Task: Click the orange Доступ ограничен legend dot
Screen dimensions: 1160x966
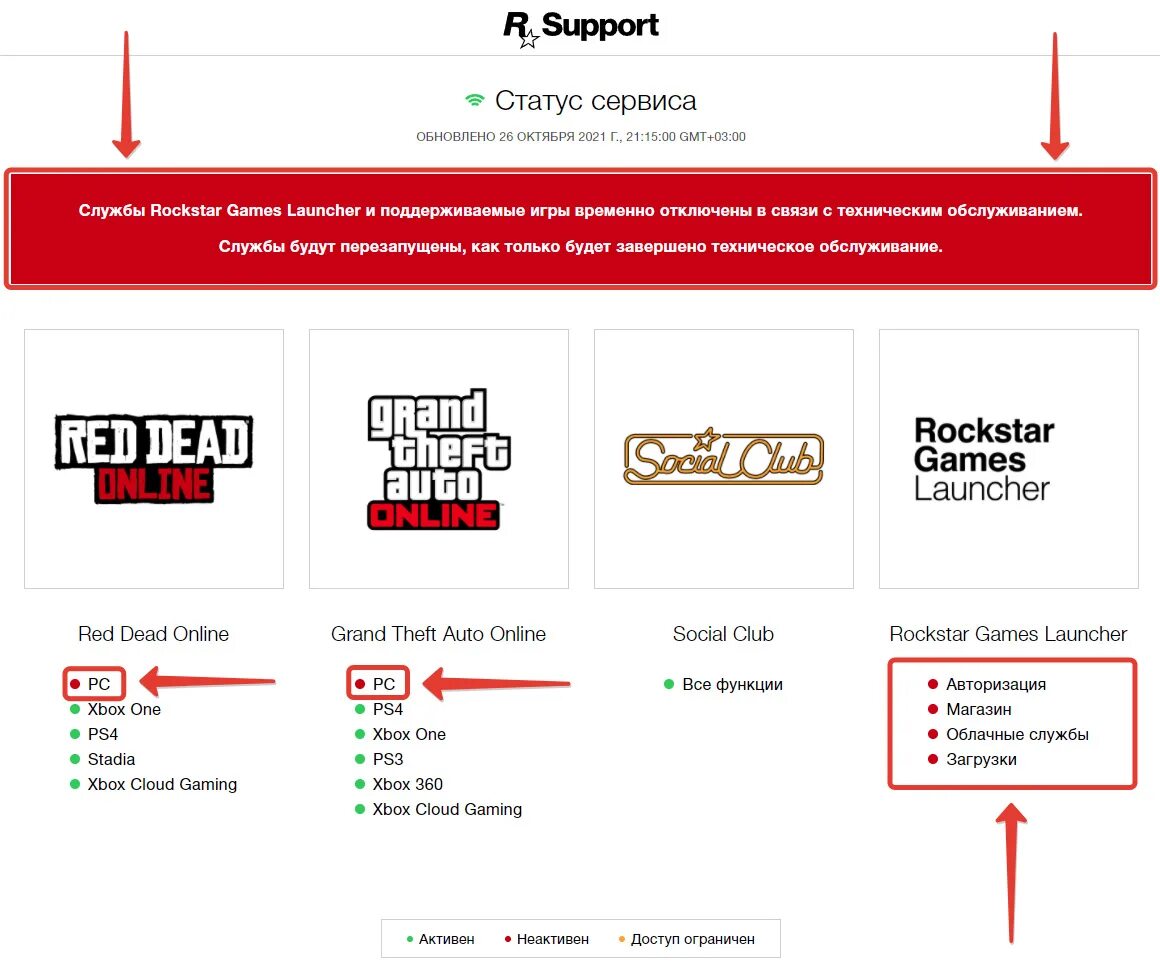Action: point(621,939)
